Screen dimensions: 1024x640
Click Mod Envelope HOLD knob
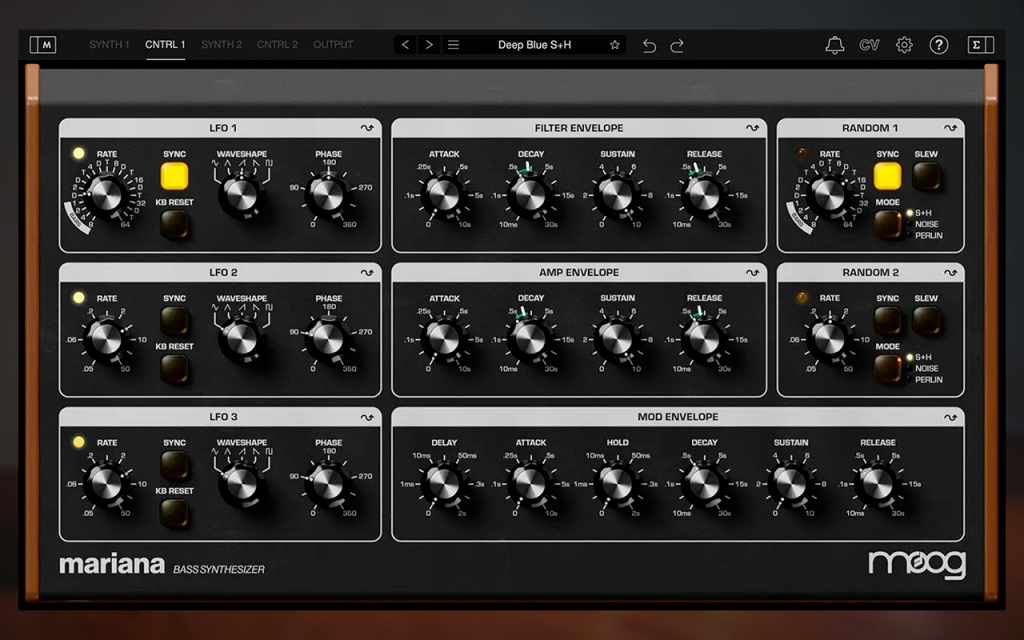tap(617, 483)
